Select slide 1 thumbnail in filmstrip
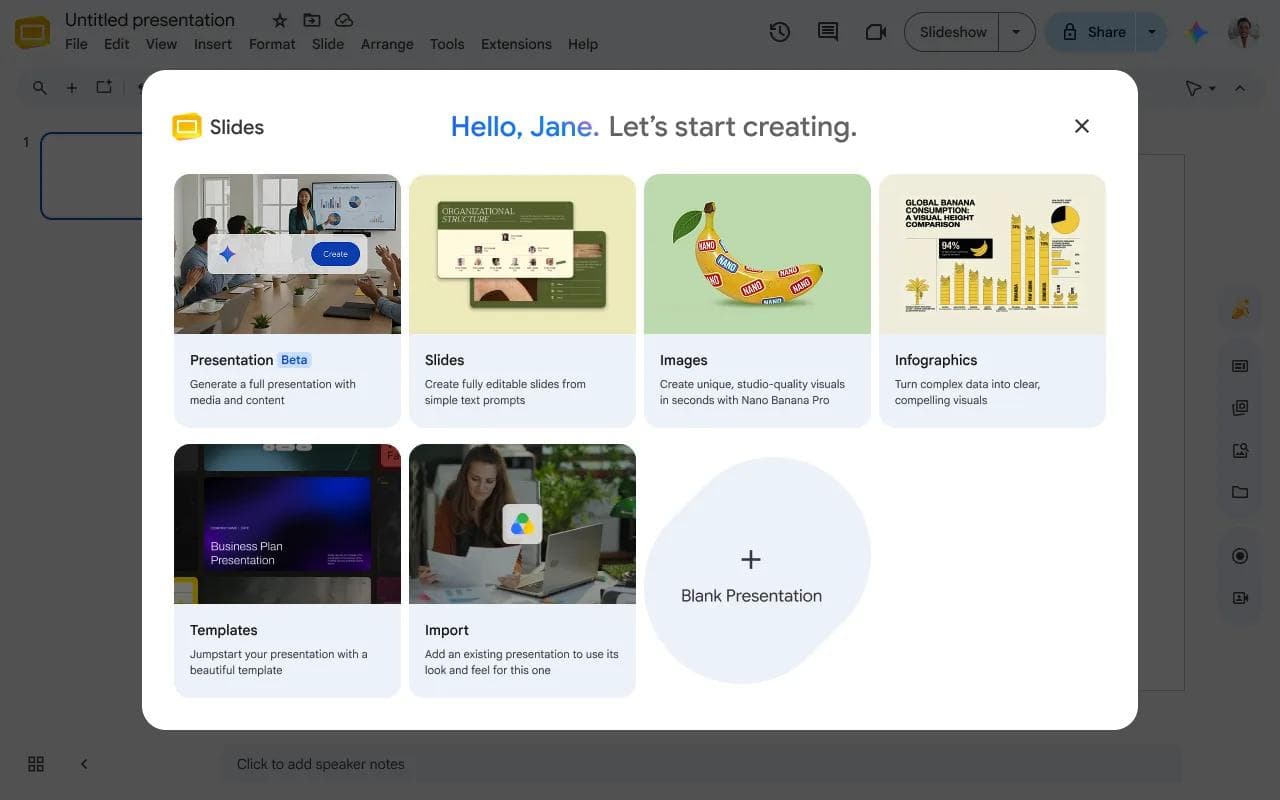Image resolution: width=1280 pixels, height=800 pixels. pos(92,176)
